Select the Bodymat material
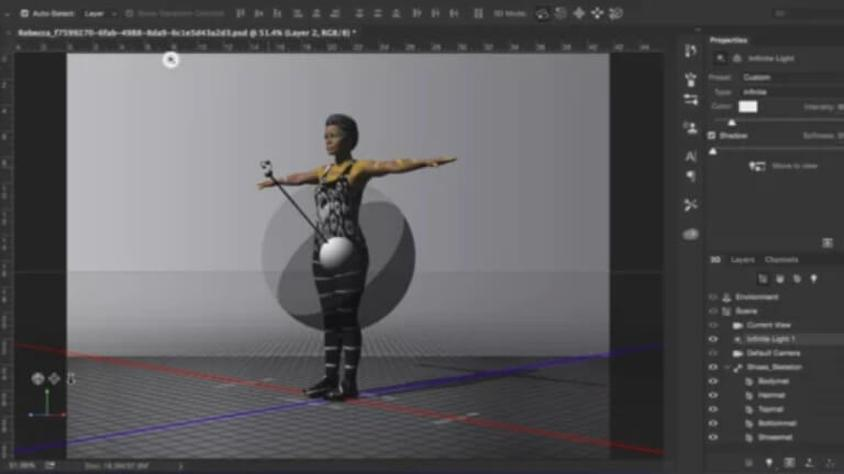 773,381
